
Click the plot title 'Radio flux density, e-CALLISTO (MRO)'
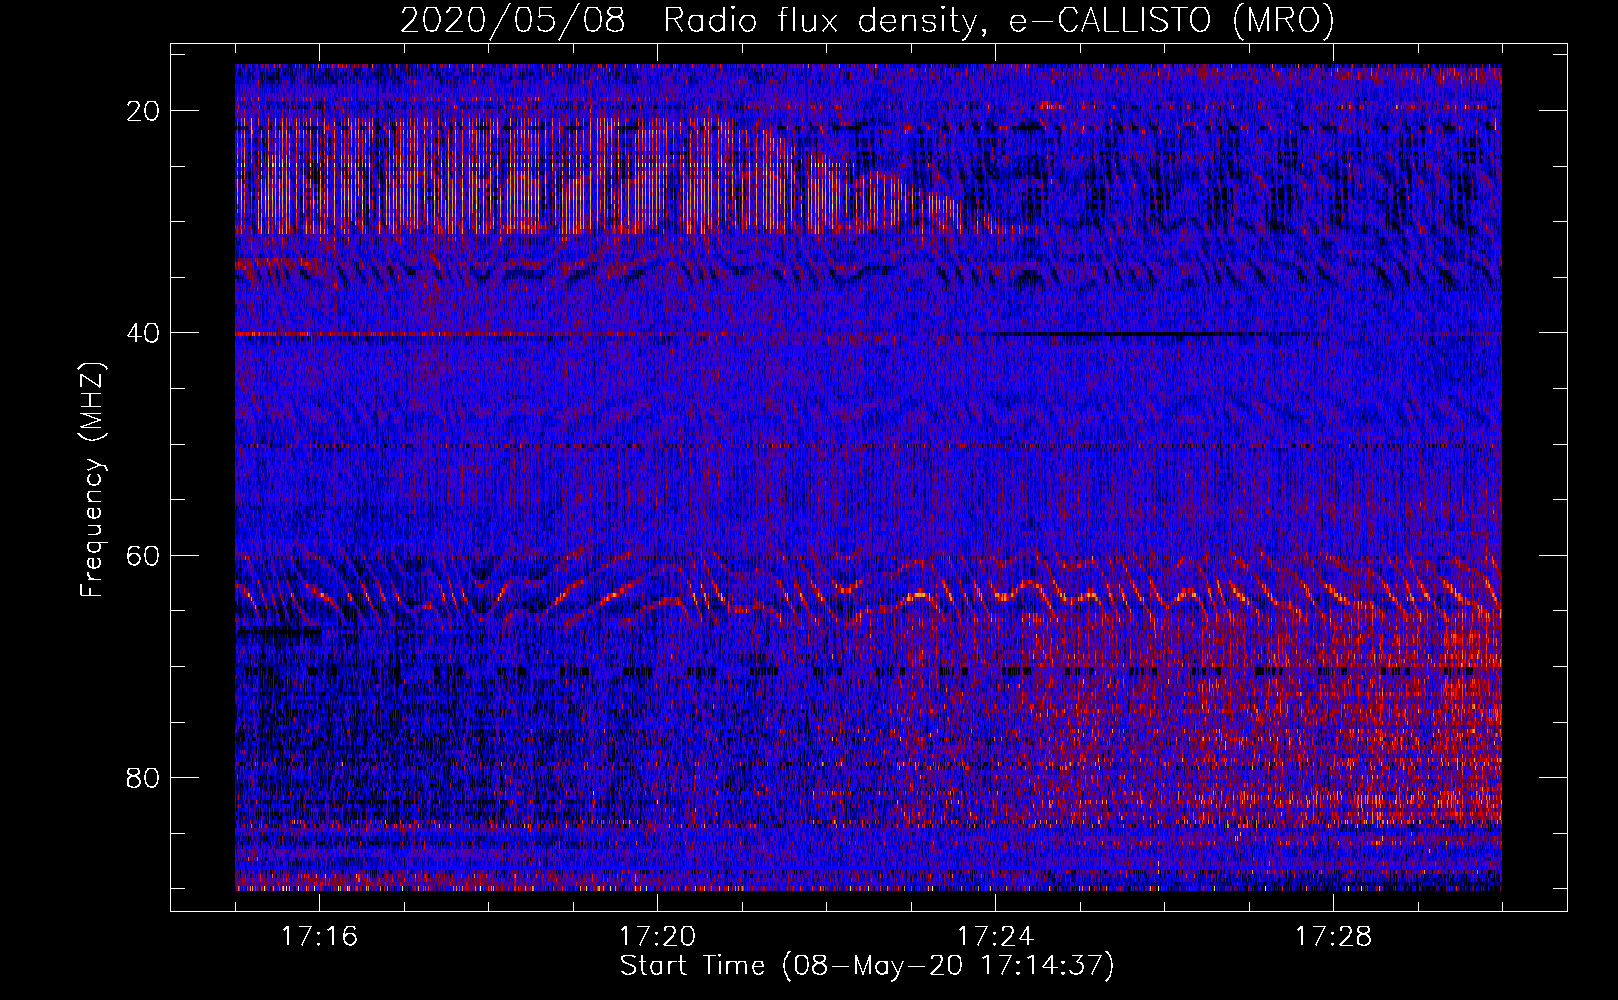pos(998,21)
